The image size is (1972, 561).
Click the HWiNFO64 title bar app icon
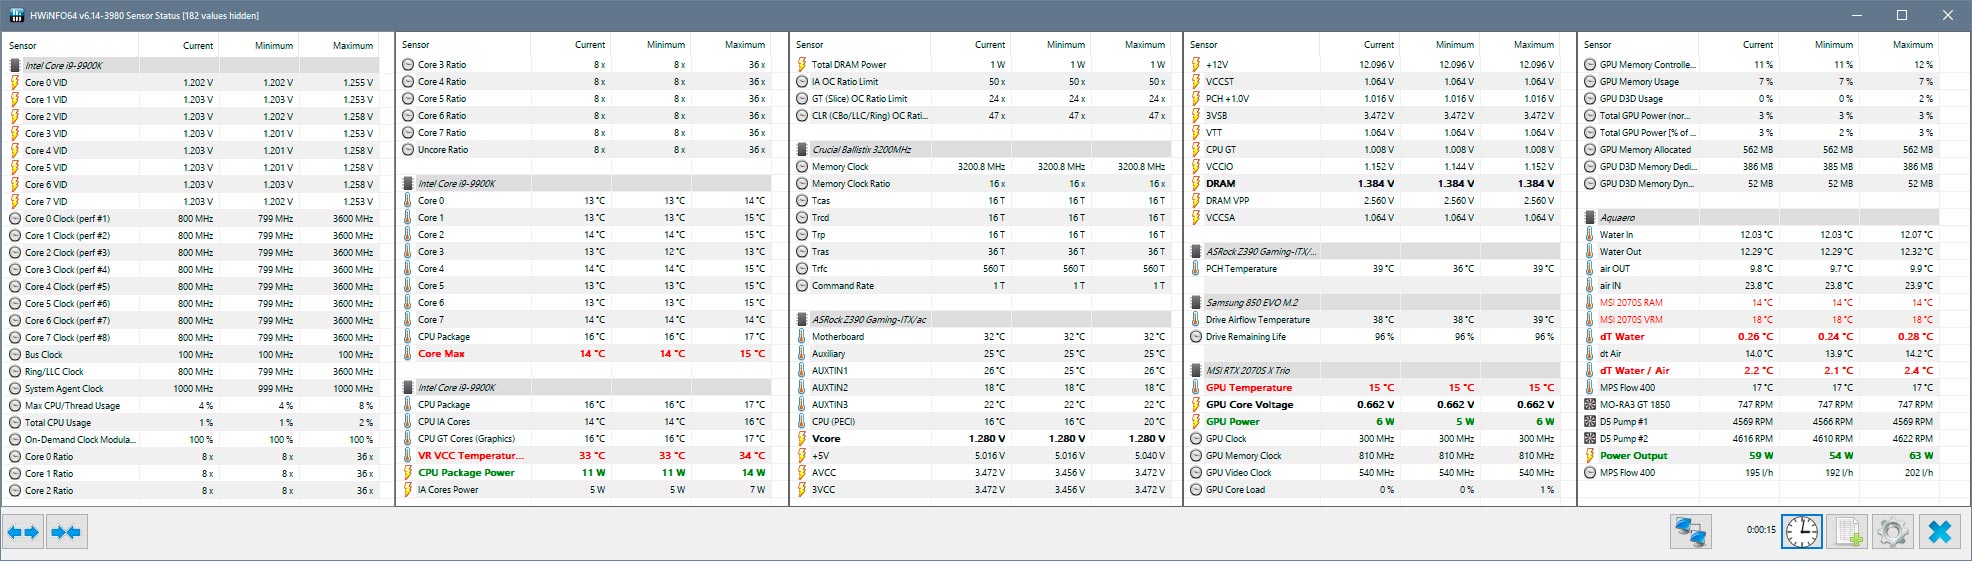[16, 15]
